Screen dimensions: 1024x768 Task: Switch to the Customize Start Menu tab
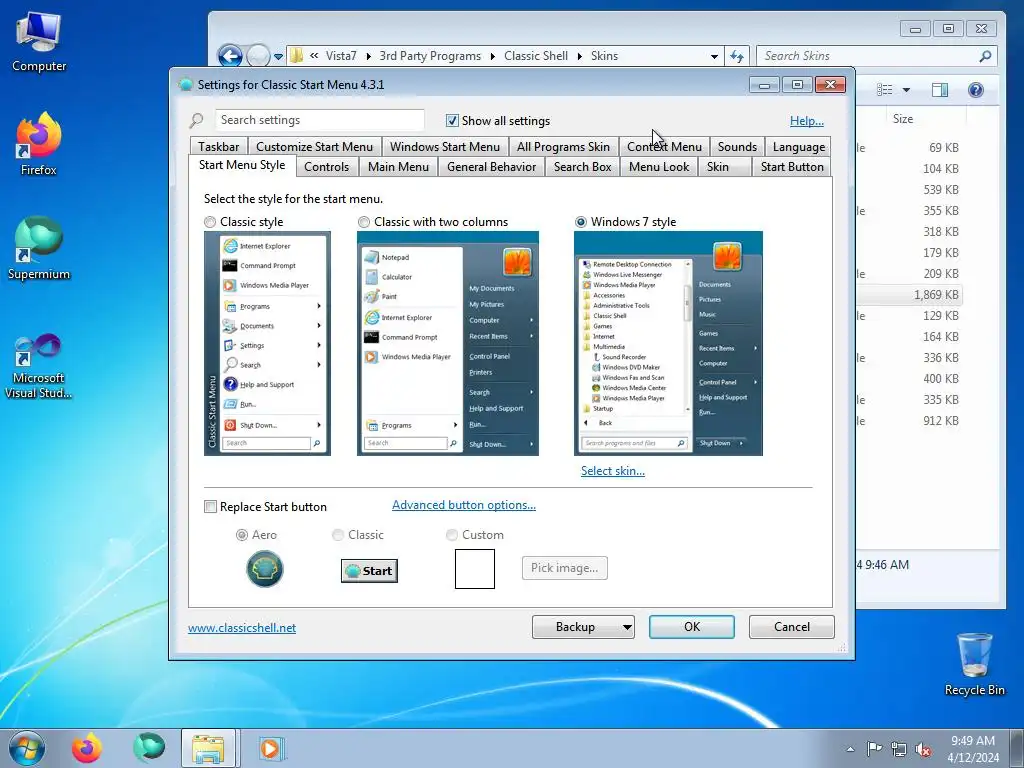314,147
